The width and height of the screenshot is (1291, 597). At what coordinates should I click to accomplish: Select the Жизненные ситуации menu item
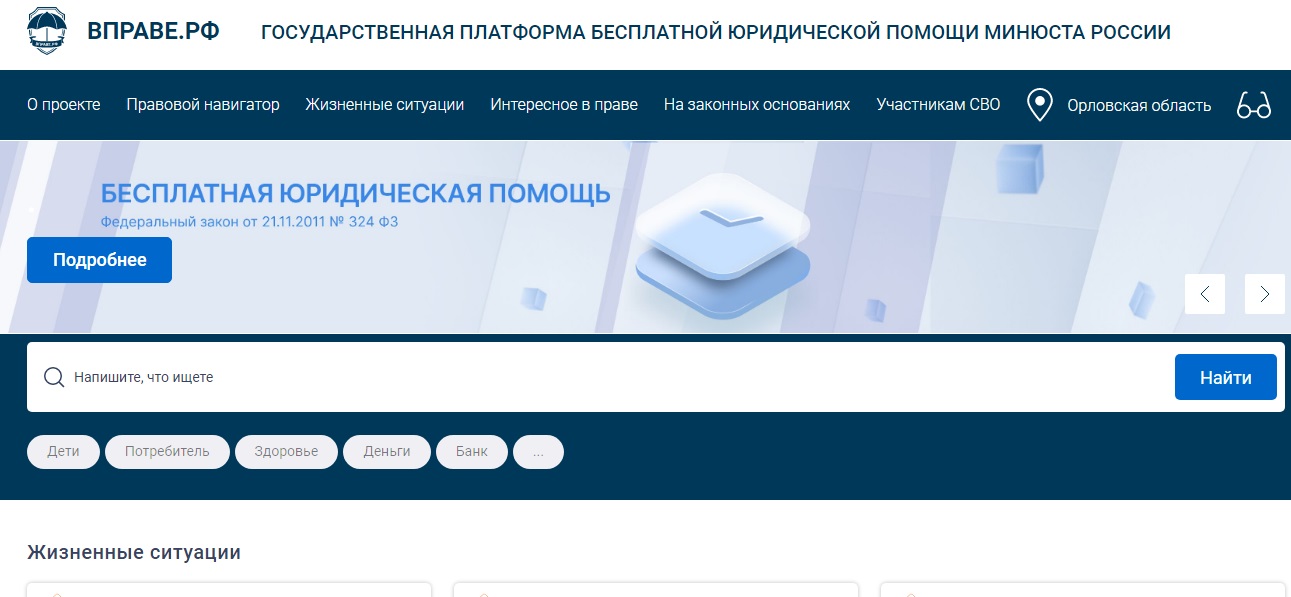point(385,105)
